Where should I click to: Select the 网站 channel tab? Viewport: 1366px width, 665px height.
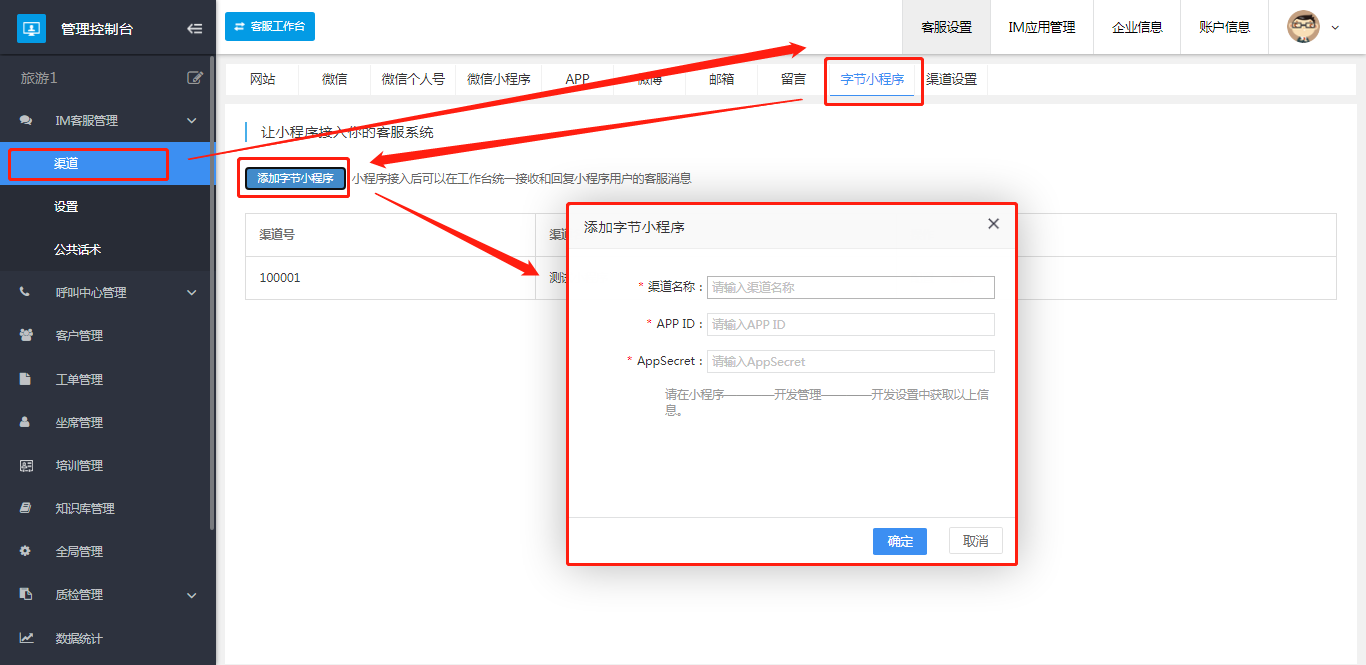click(x=263, y=79)
